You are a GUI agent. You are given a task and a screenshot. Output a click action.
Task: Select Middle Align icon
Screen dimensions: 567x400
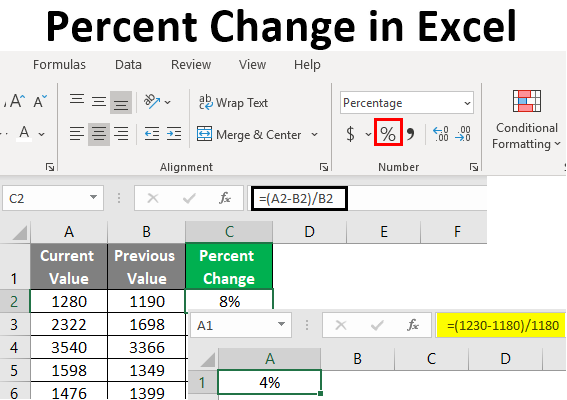(x=99, y=102)
